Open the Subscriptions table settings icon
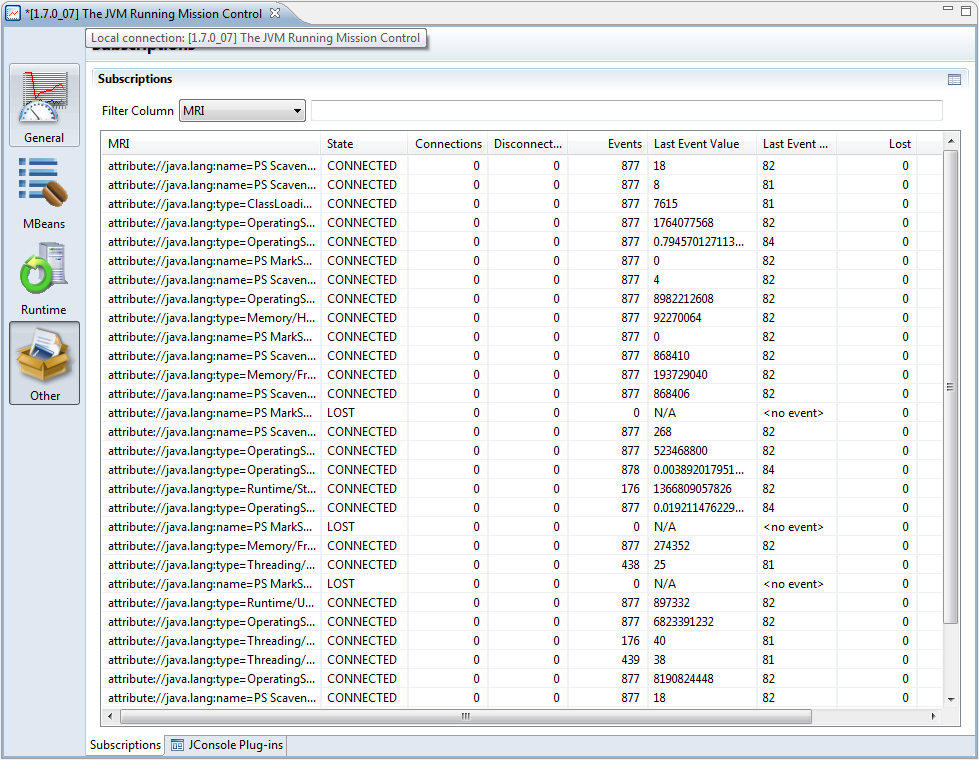Screen dimensions: 979x760 tap(954, 79)
